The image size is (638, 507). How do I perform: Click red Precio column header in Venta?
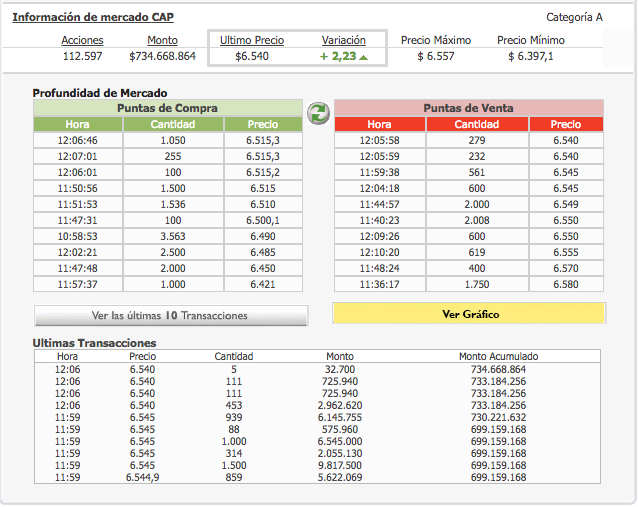[566, 125]
